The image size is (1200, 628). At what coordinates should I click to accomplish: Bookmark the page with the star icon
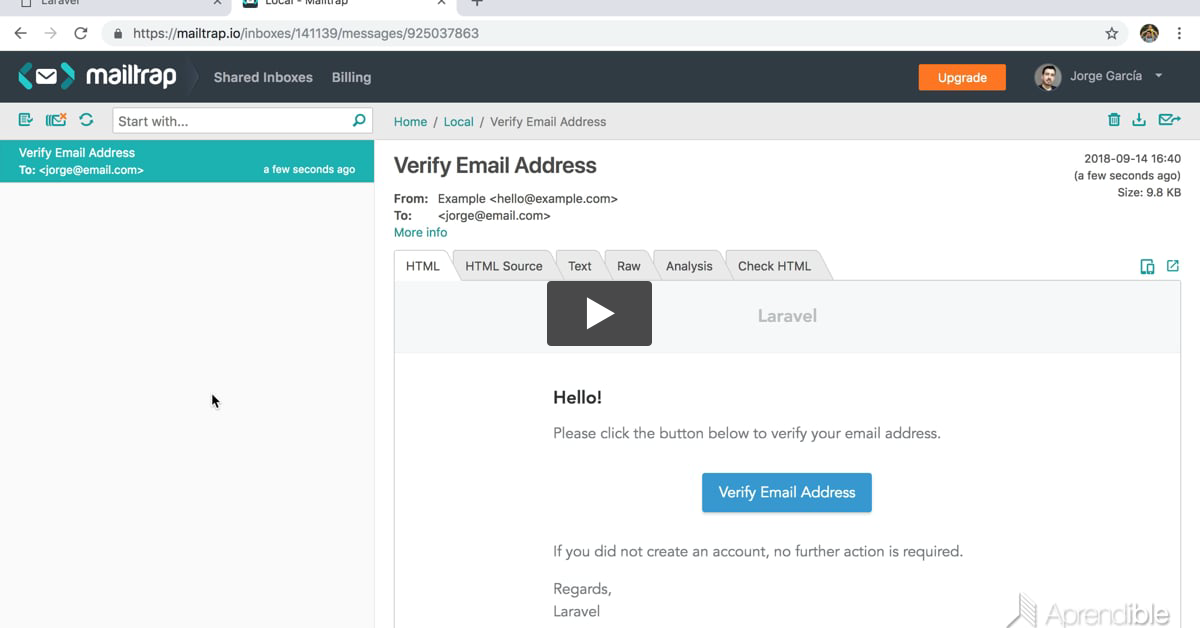(1112, 33)
